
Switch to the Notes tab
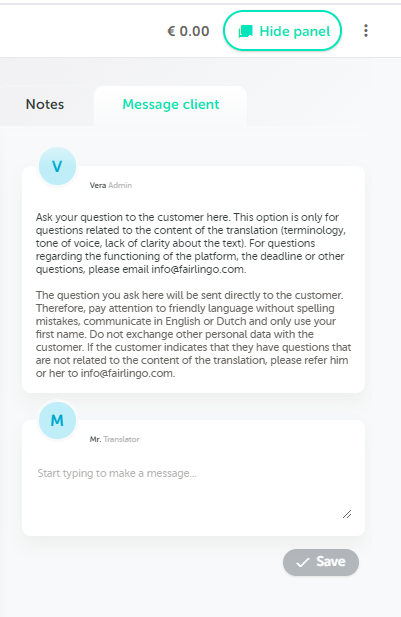[x=45, y=105]
